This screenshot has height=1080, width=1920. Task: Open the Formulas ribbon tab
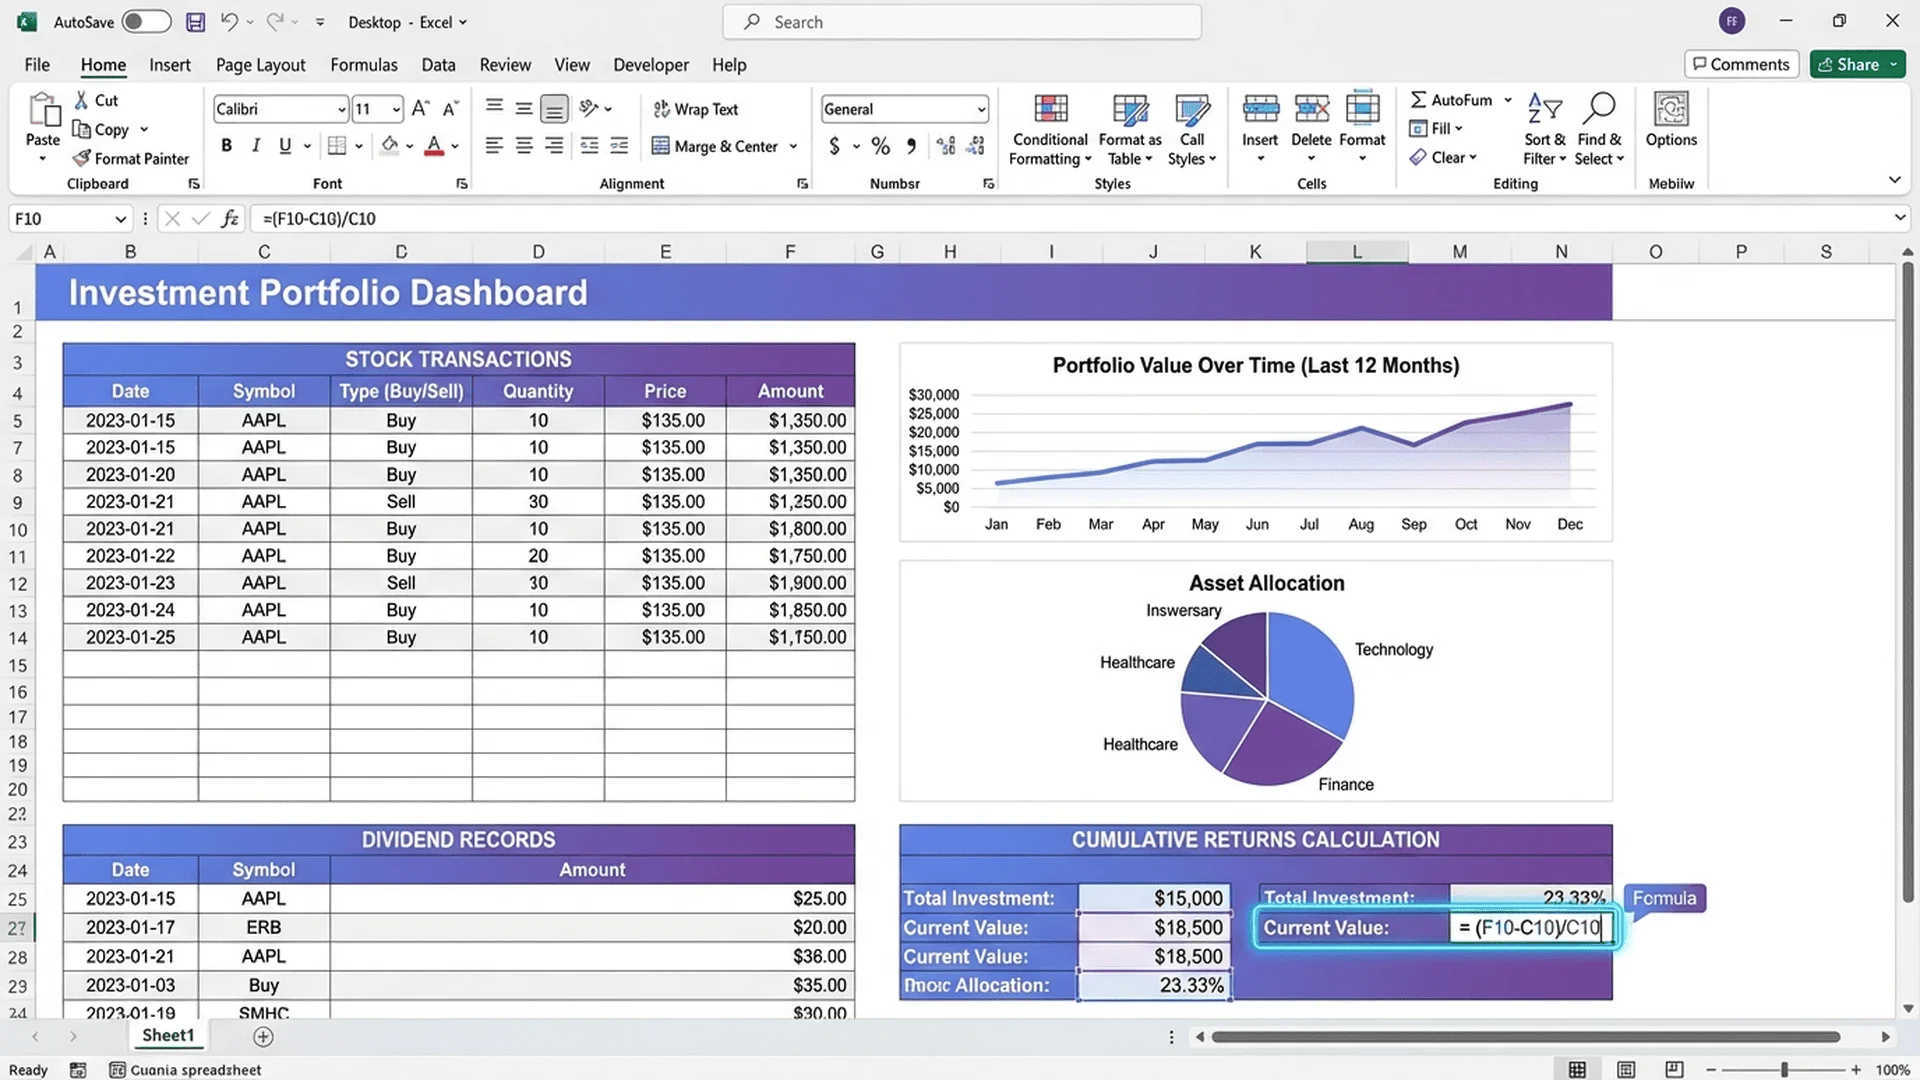pos(364,65)
